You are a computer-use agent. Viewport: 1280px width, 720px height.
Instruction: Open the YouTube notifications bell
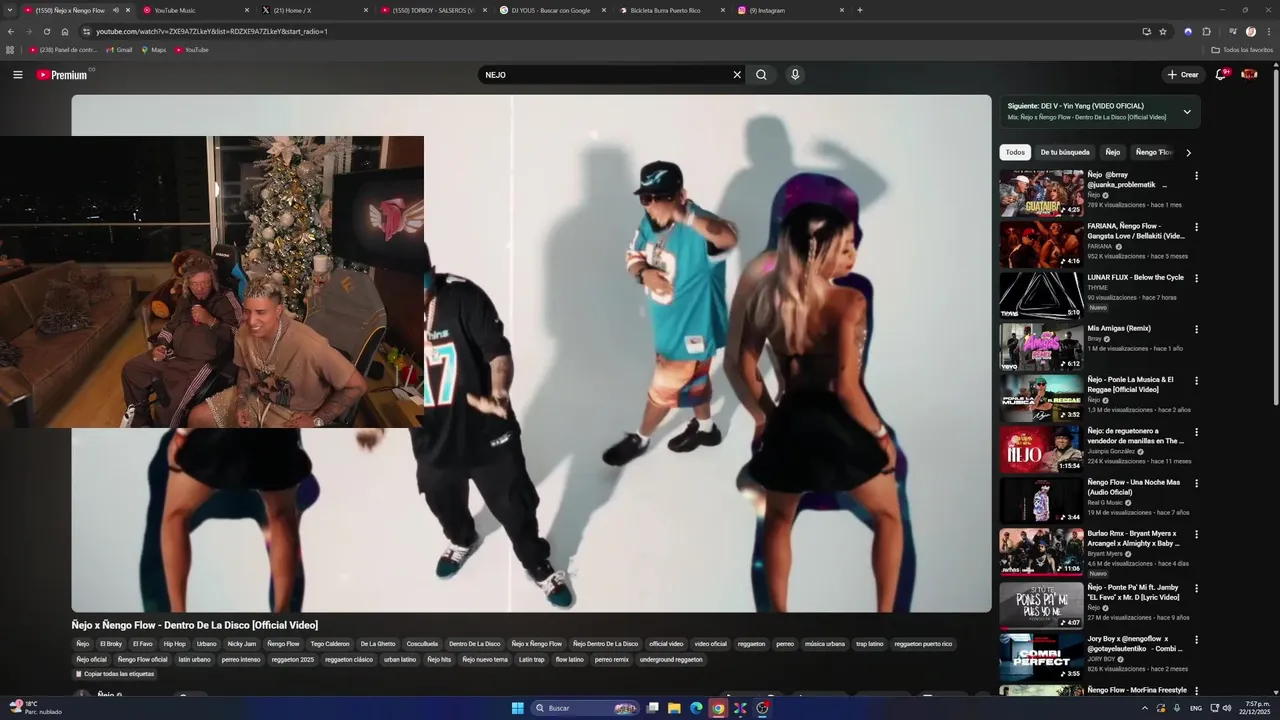pos(1221,74)
